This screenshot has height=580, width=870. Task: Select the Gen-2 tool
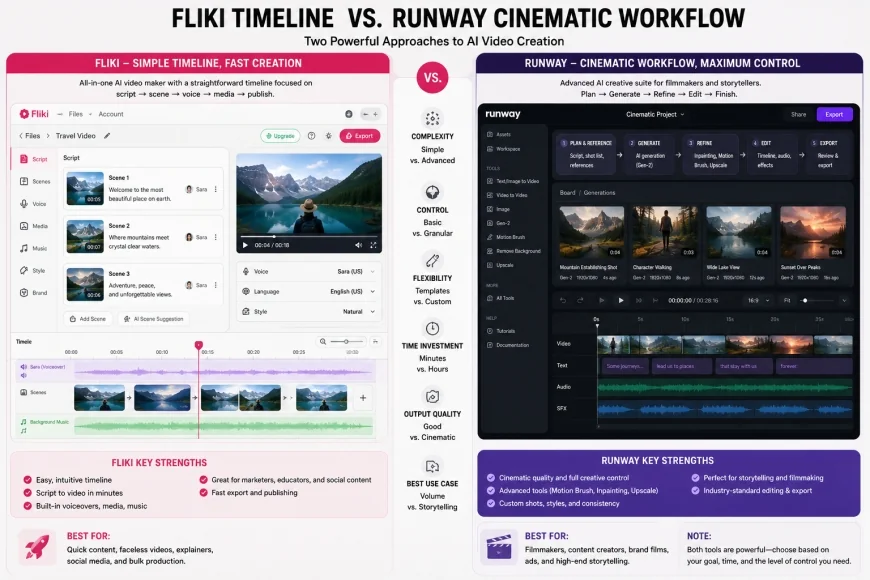[498, 223]
